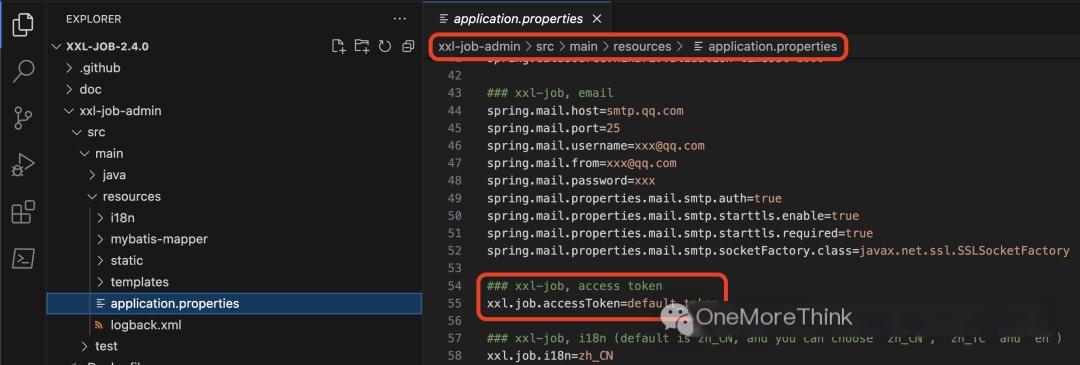This screenshot has width=1080, height=365.
Task: Click the New Folder icon in Explorer header
Action: pyautogui.click(x=362, y=46)
